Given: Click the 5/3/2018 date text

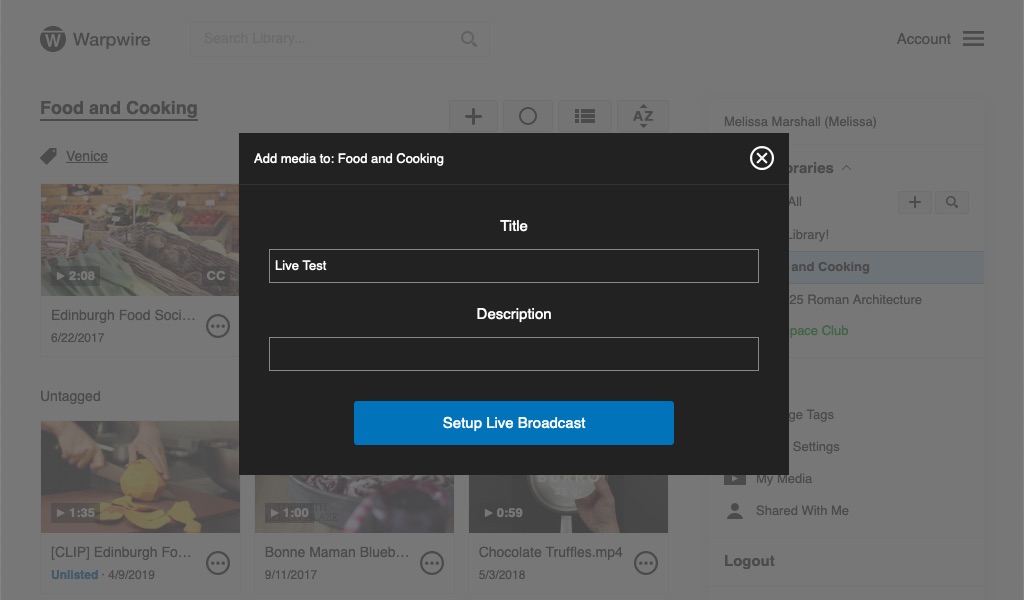Looking at the screenshot, I should [x=502, y=575].
